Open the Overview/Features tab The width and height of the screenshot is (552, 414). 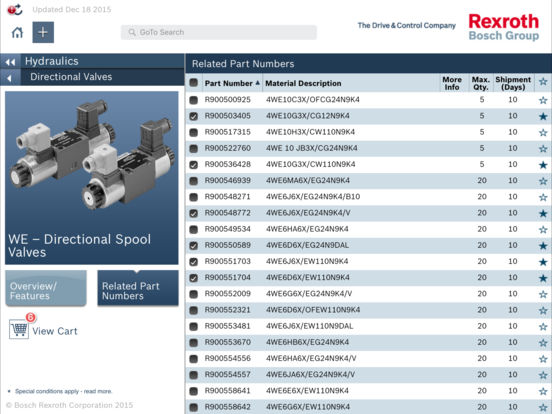pos(46,288)
